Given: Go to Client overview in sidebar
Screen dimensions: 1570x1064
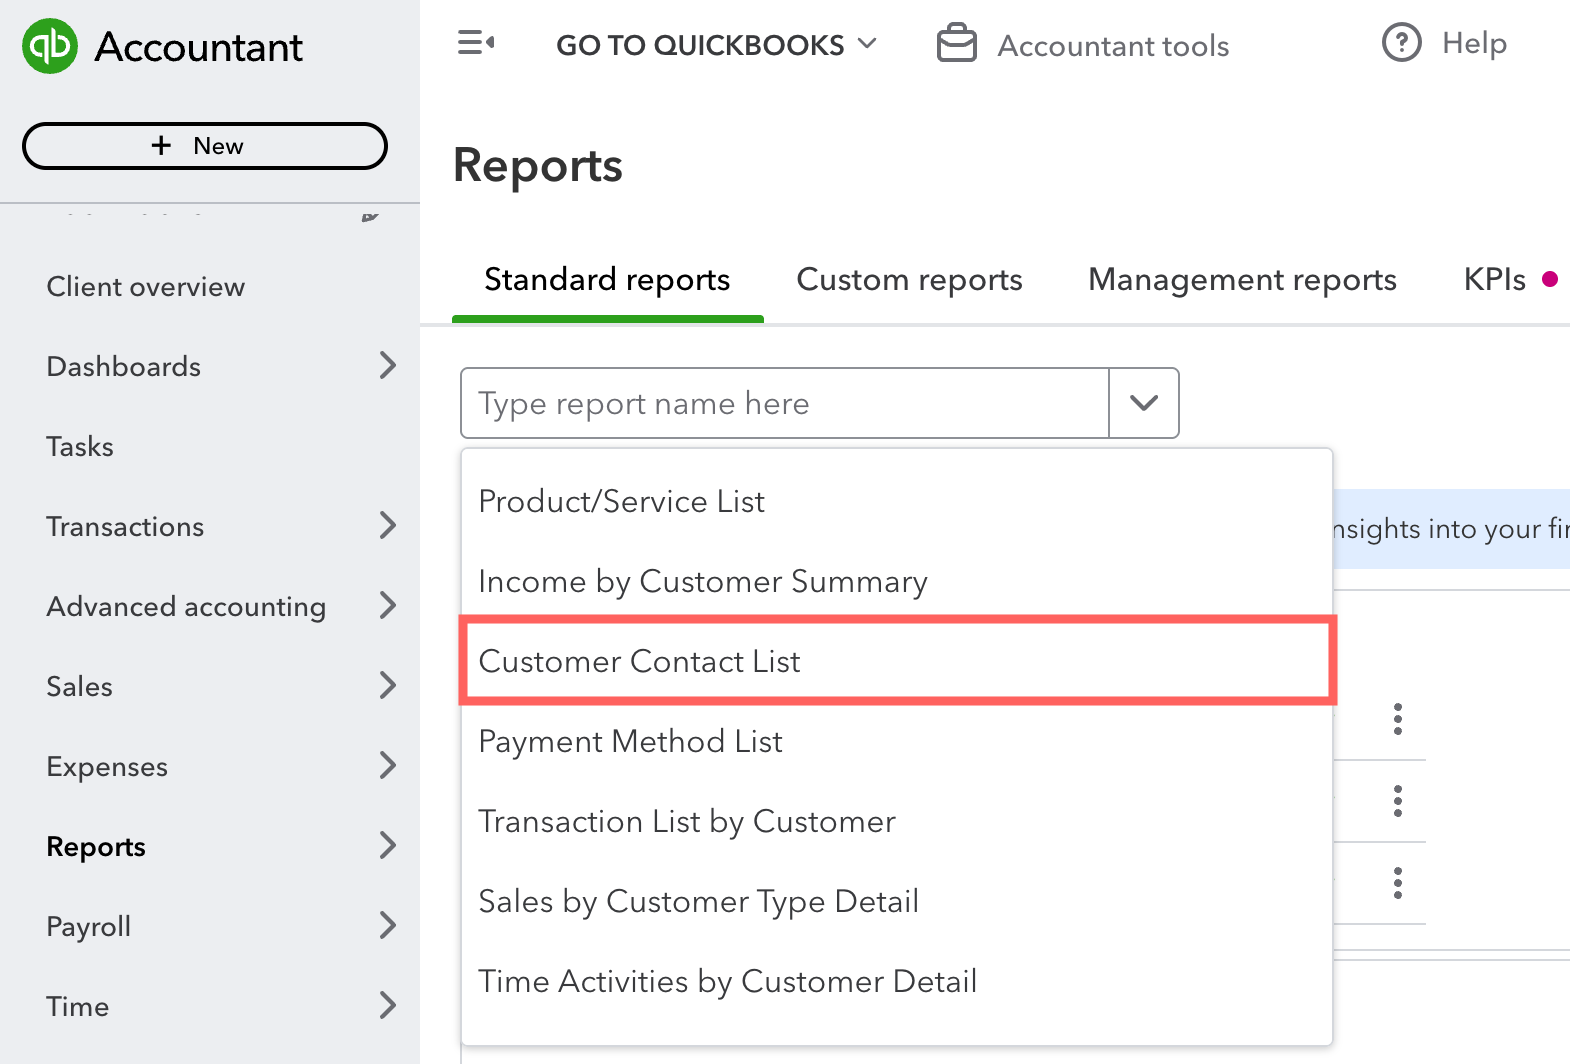Looking at the screenshot, I should tap(146, 287).
